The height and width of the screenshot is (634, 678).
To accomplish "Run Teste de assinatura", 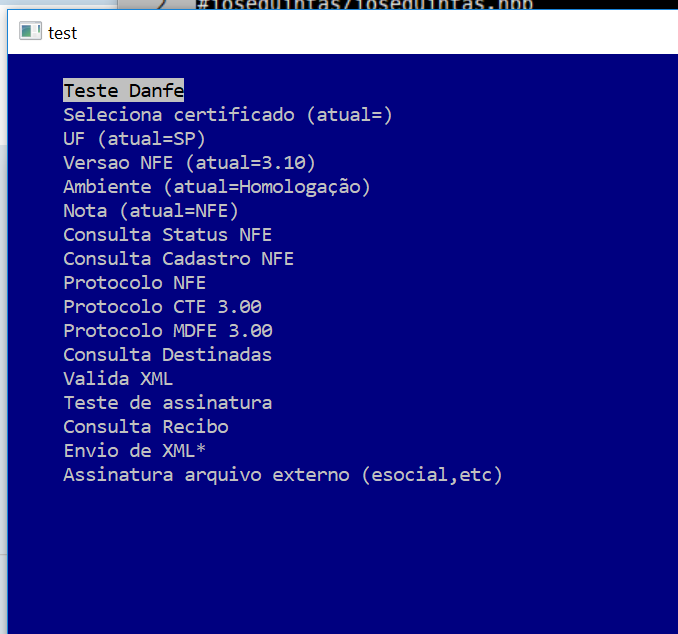I will 167,403.
